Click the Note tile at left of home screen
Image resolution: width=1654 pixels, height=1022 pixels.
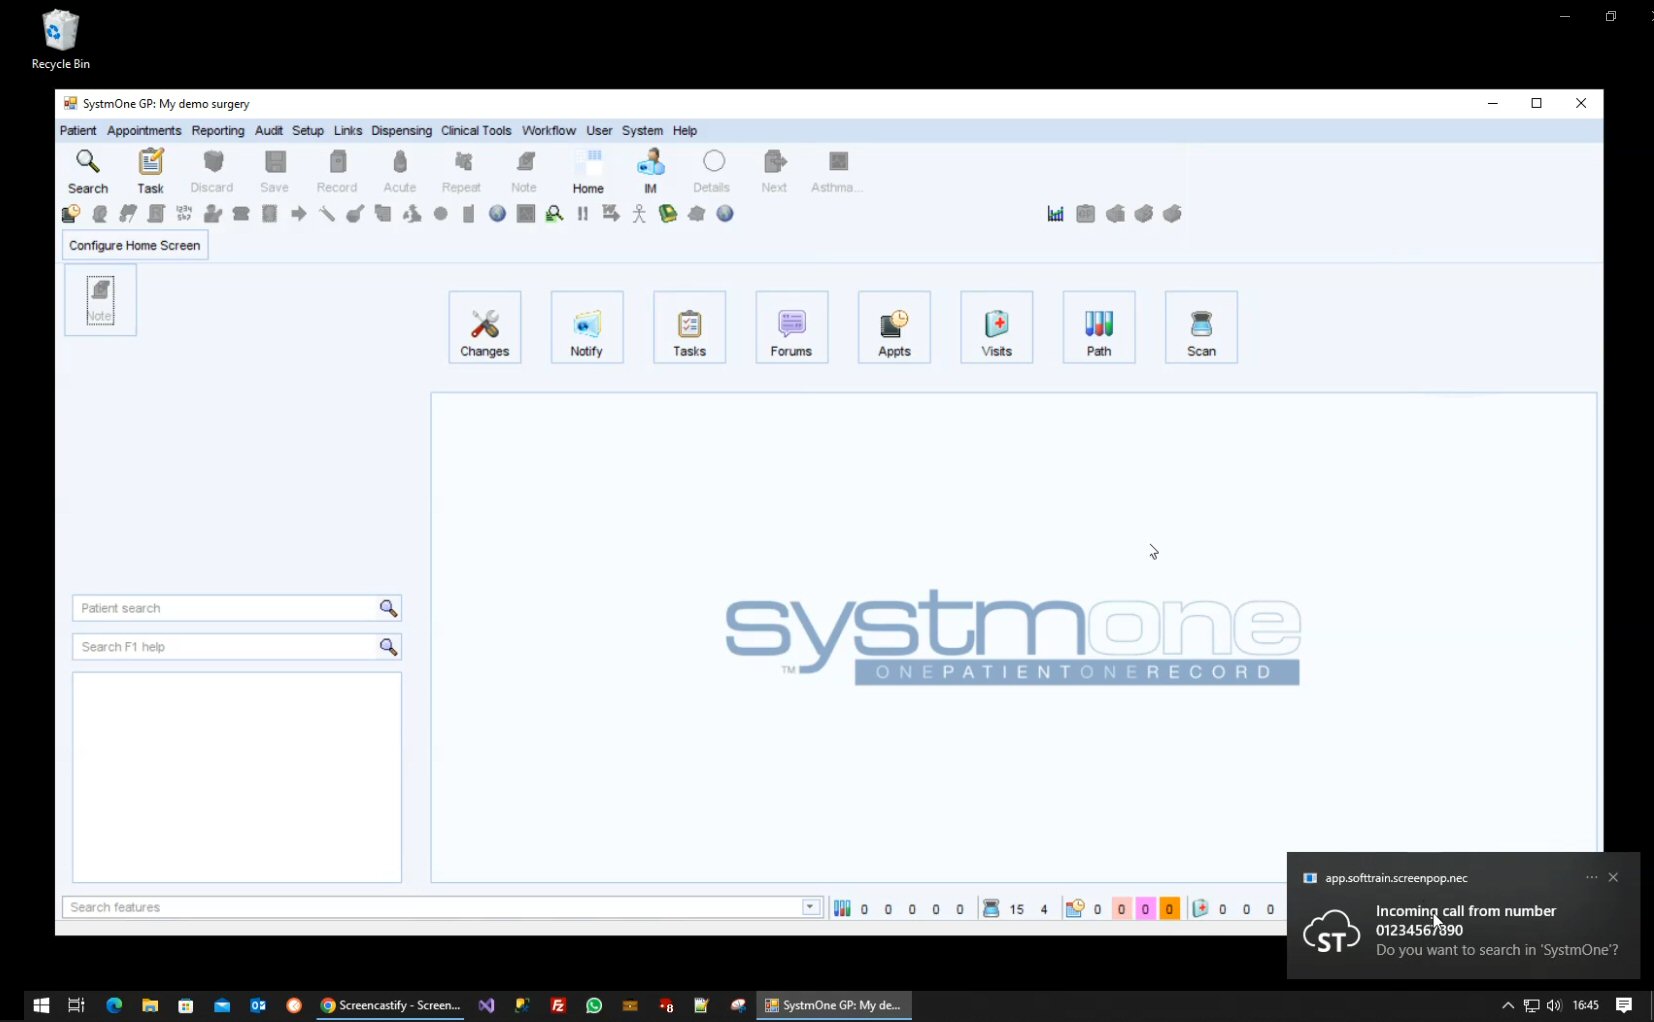tap(100, 299)
